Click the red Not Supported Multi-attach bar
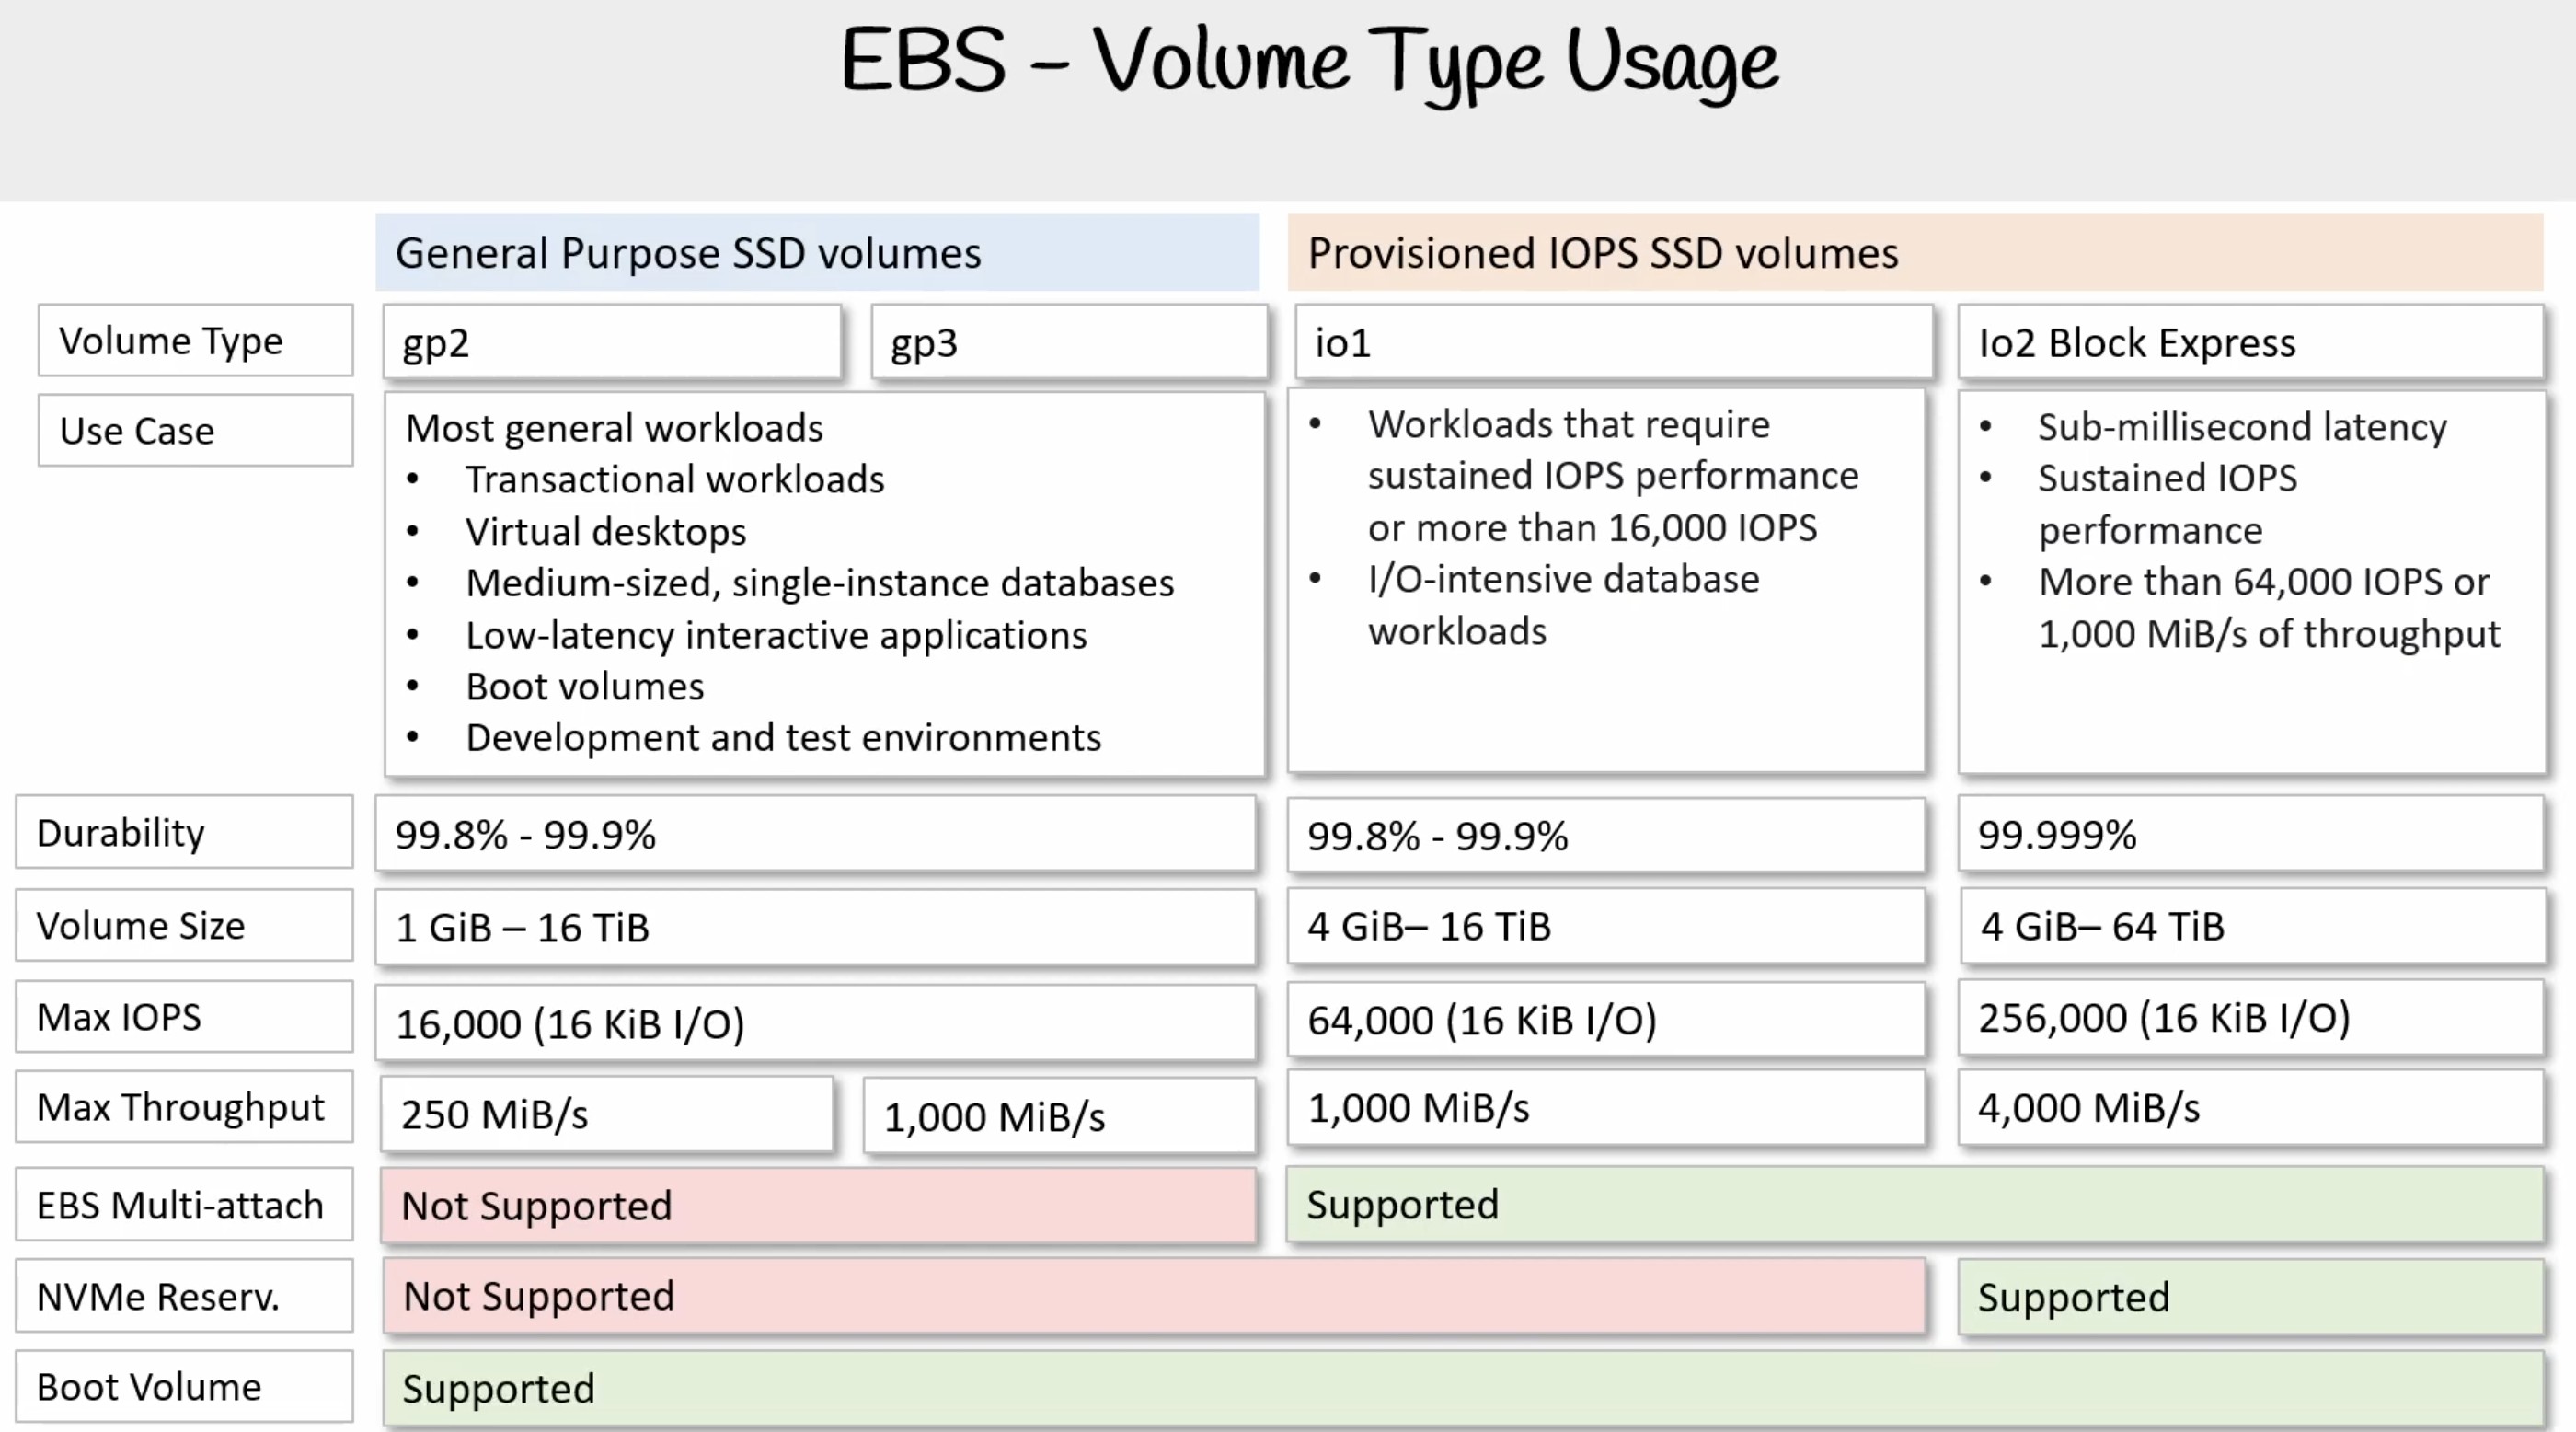Image resolution: width=2576 pixels, height=1432 pixels. click(x=818, y=1205)
